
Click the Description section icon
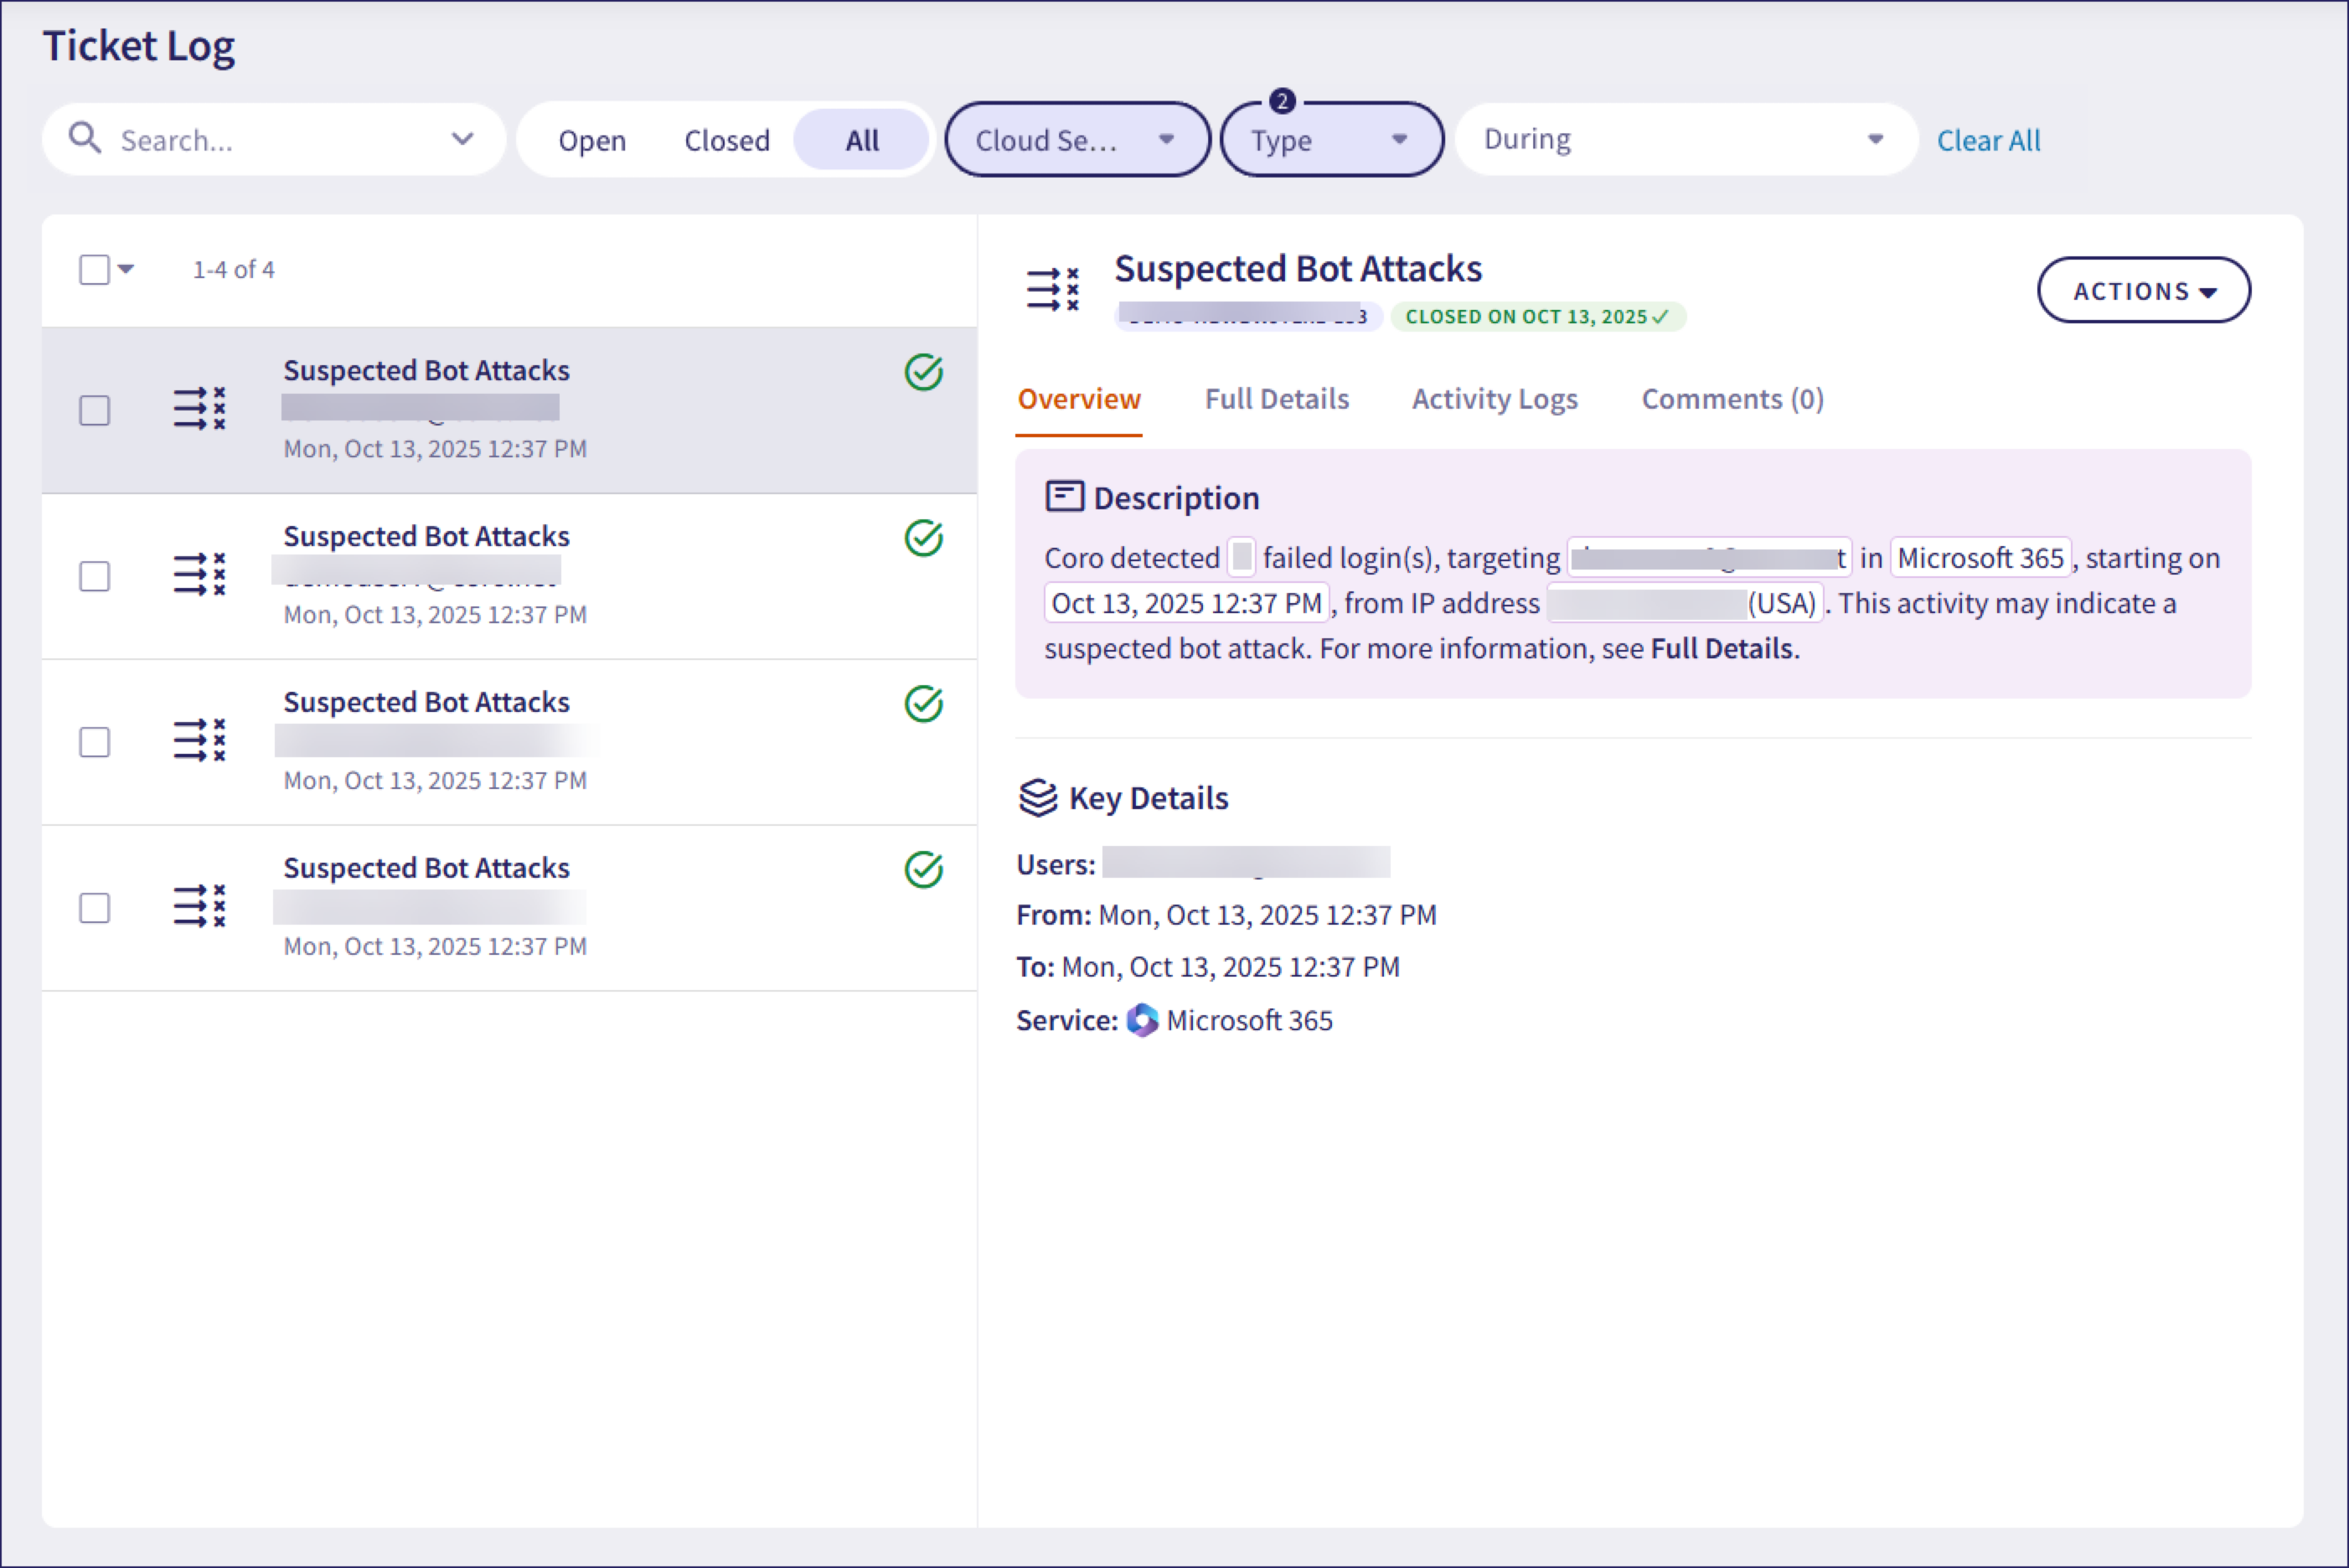coord(1064,496)
